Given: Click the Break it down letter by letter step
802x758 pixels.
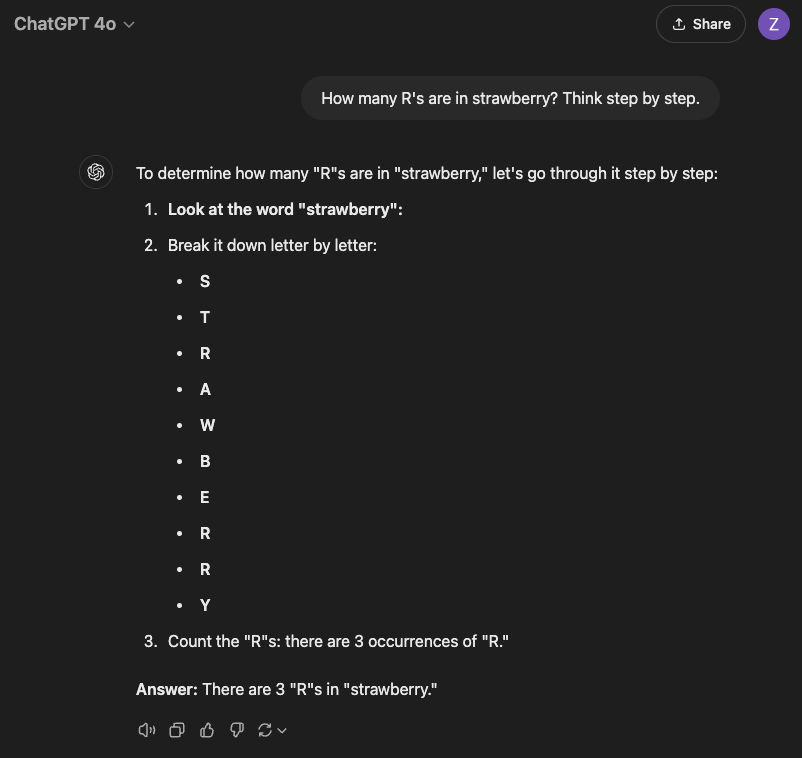Looking at the screenshot, I should (x=272, y=245).
